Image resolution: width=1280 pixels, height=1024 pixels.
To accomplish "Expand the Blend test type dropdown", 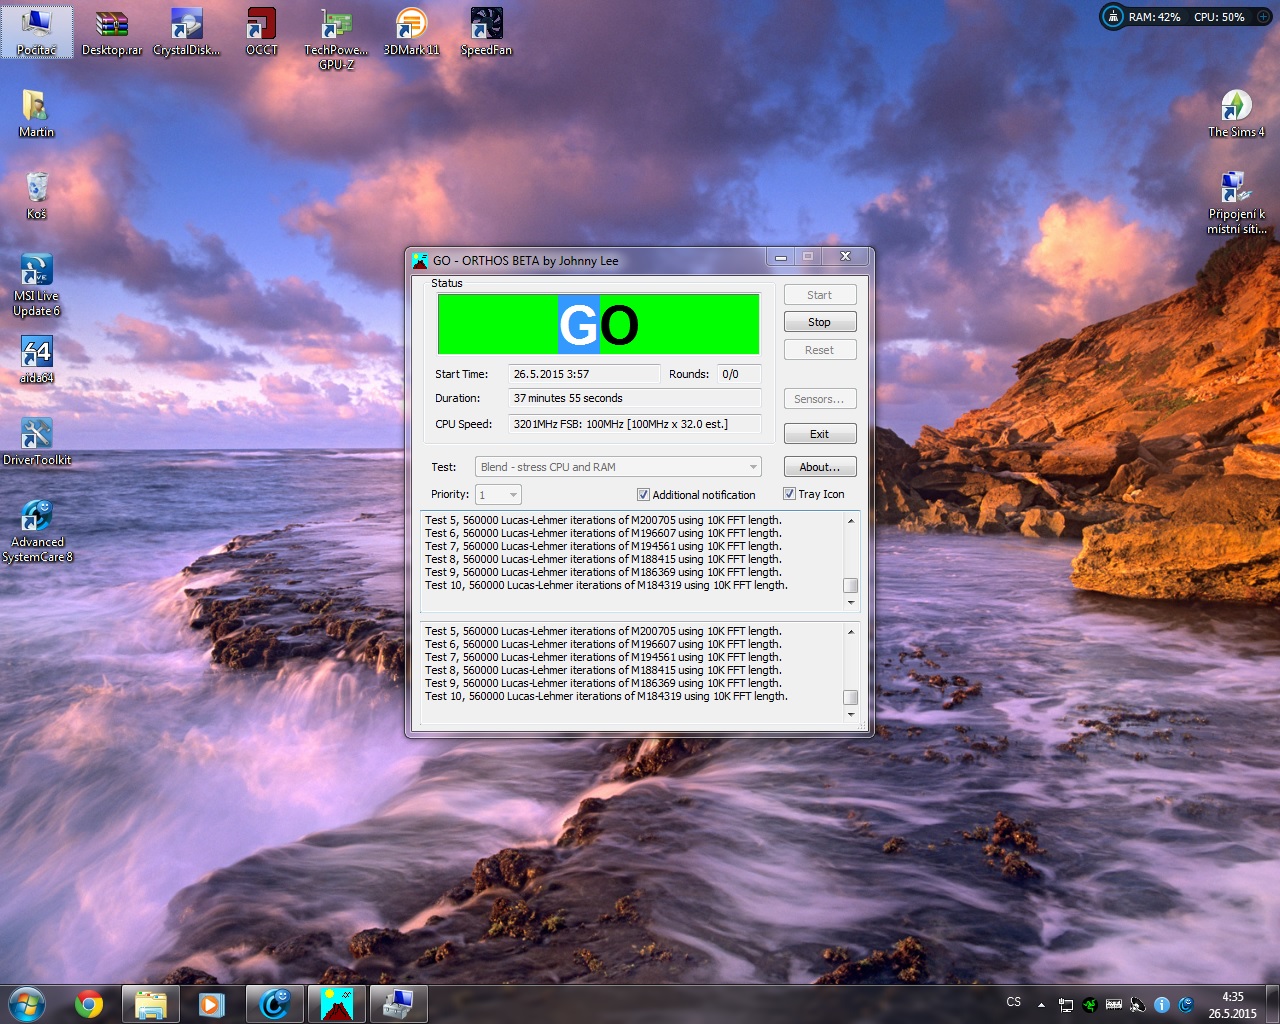I will coord(752,467).
